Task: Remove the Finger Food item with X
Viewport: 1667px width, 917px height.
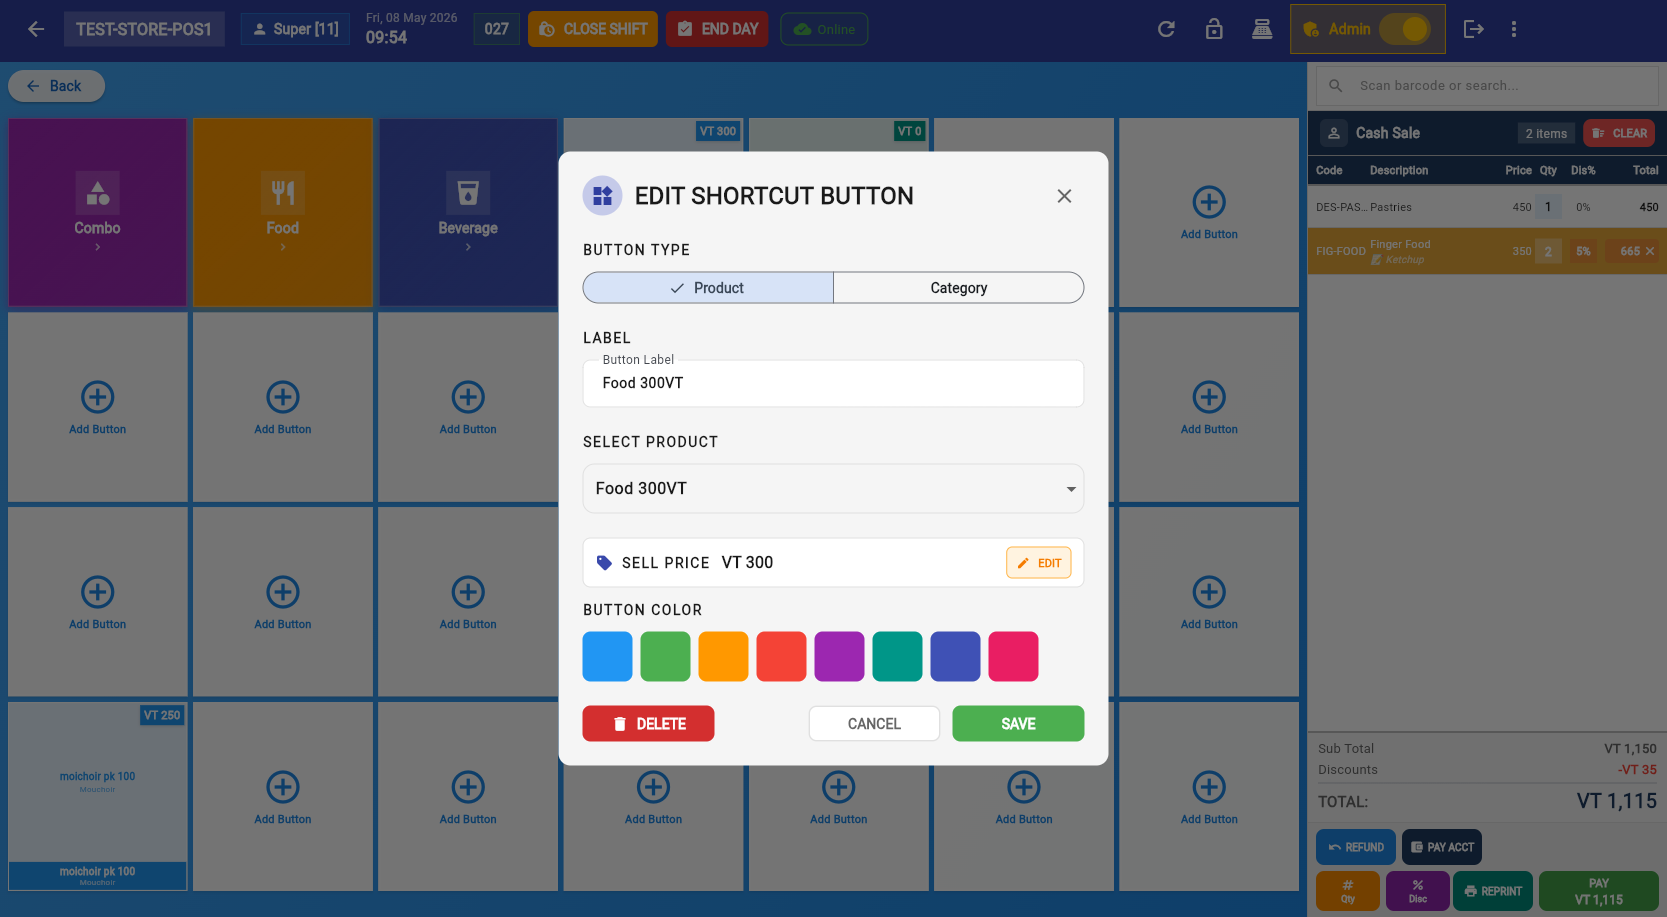Action: (x=1650, y=251)
